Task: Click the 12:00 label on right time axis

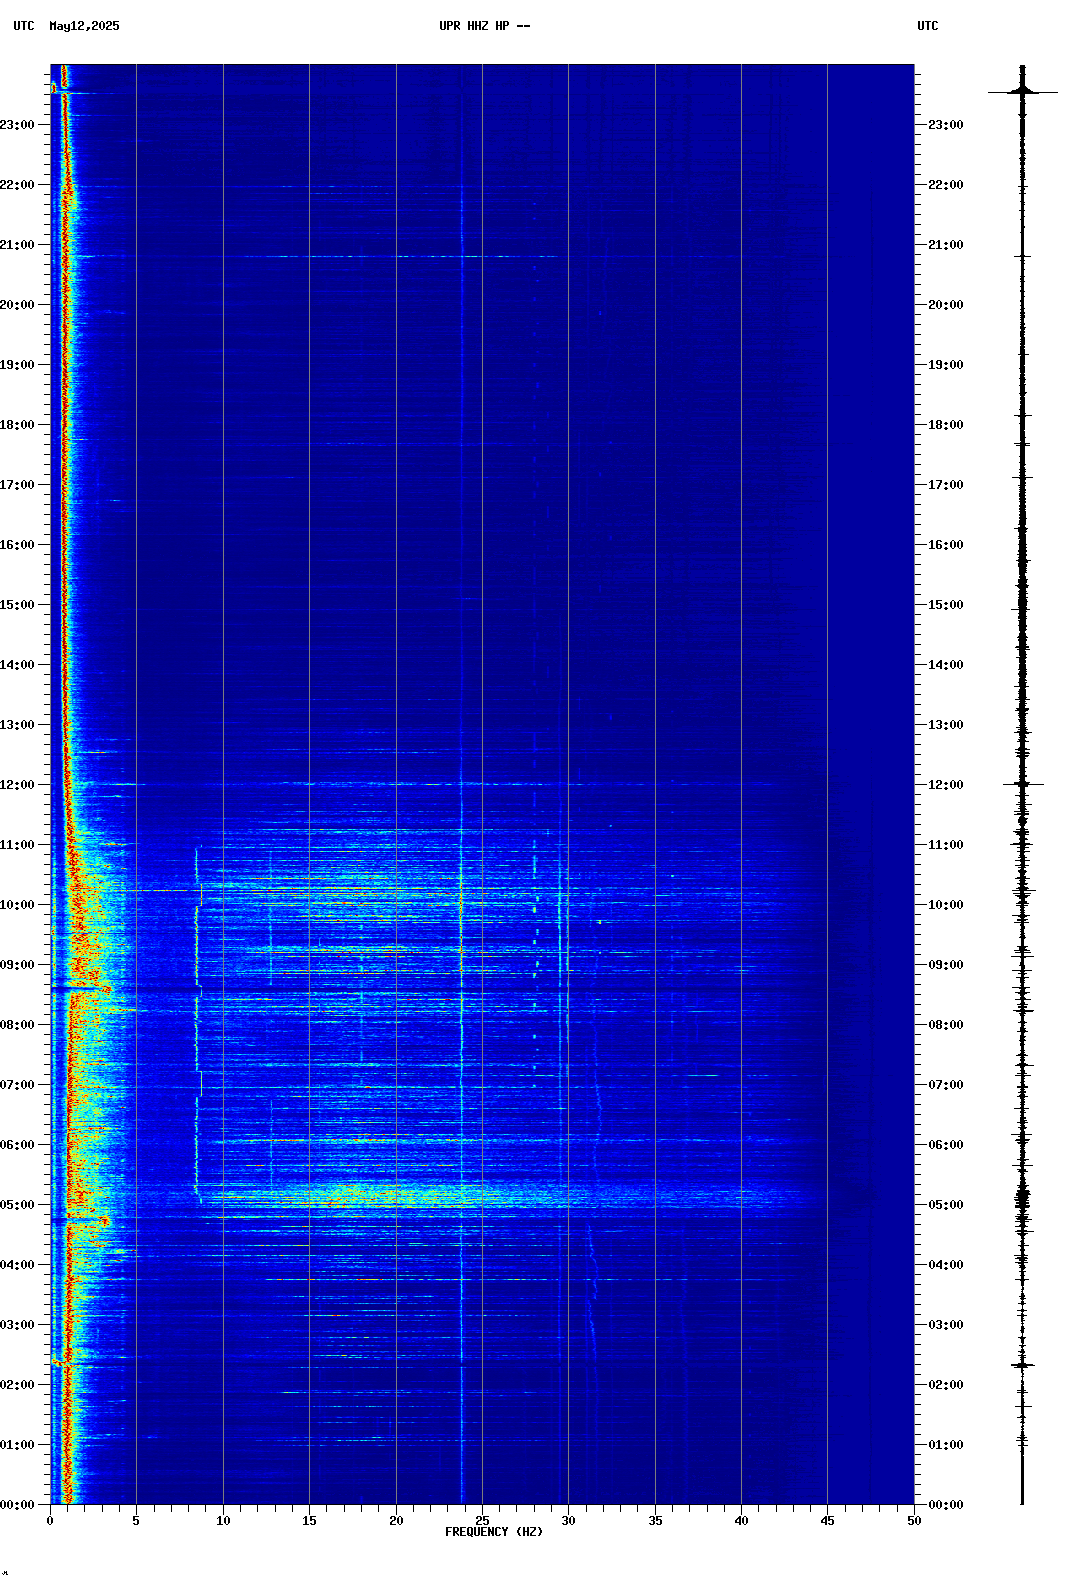Action: coord(946,785)
